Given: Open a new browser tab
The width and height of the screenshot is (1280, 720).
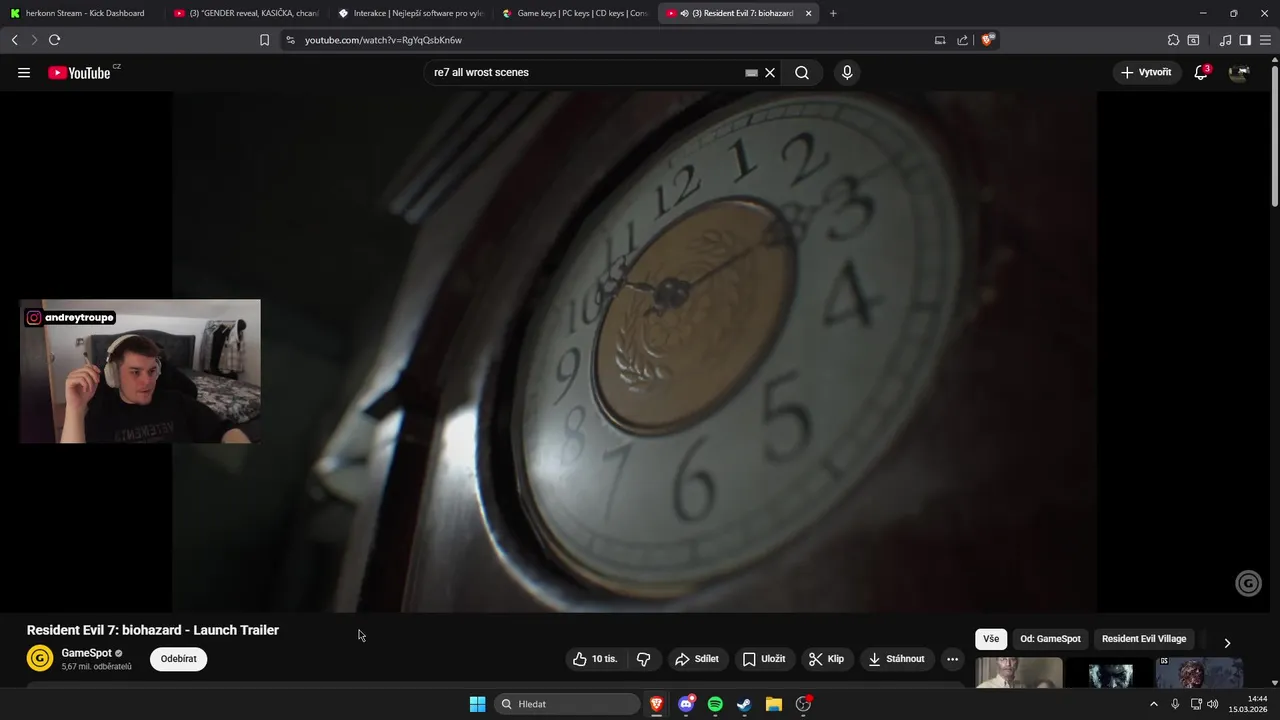Looking at the screenshot, I should coord(833,13).
